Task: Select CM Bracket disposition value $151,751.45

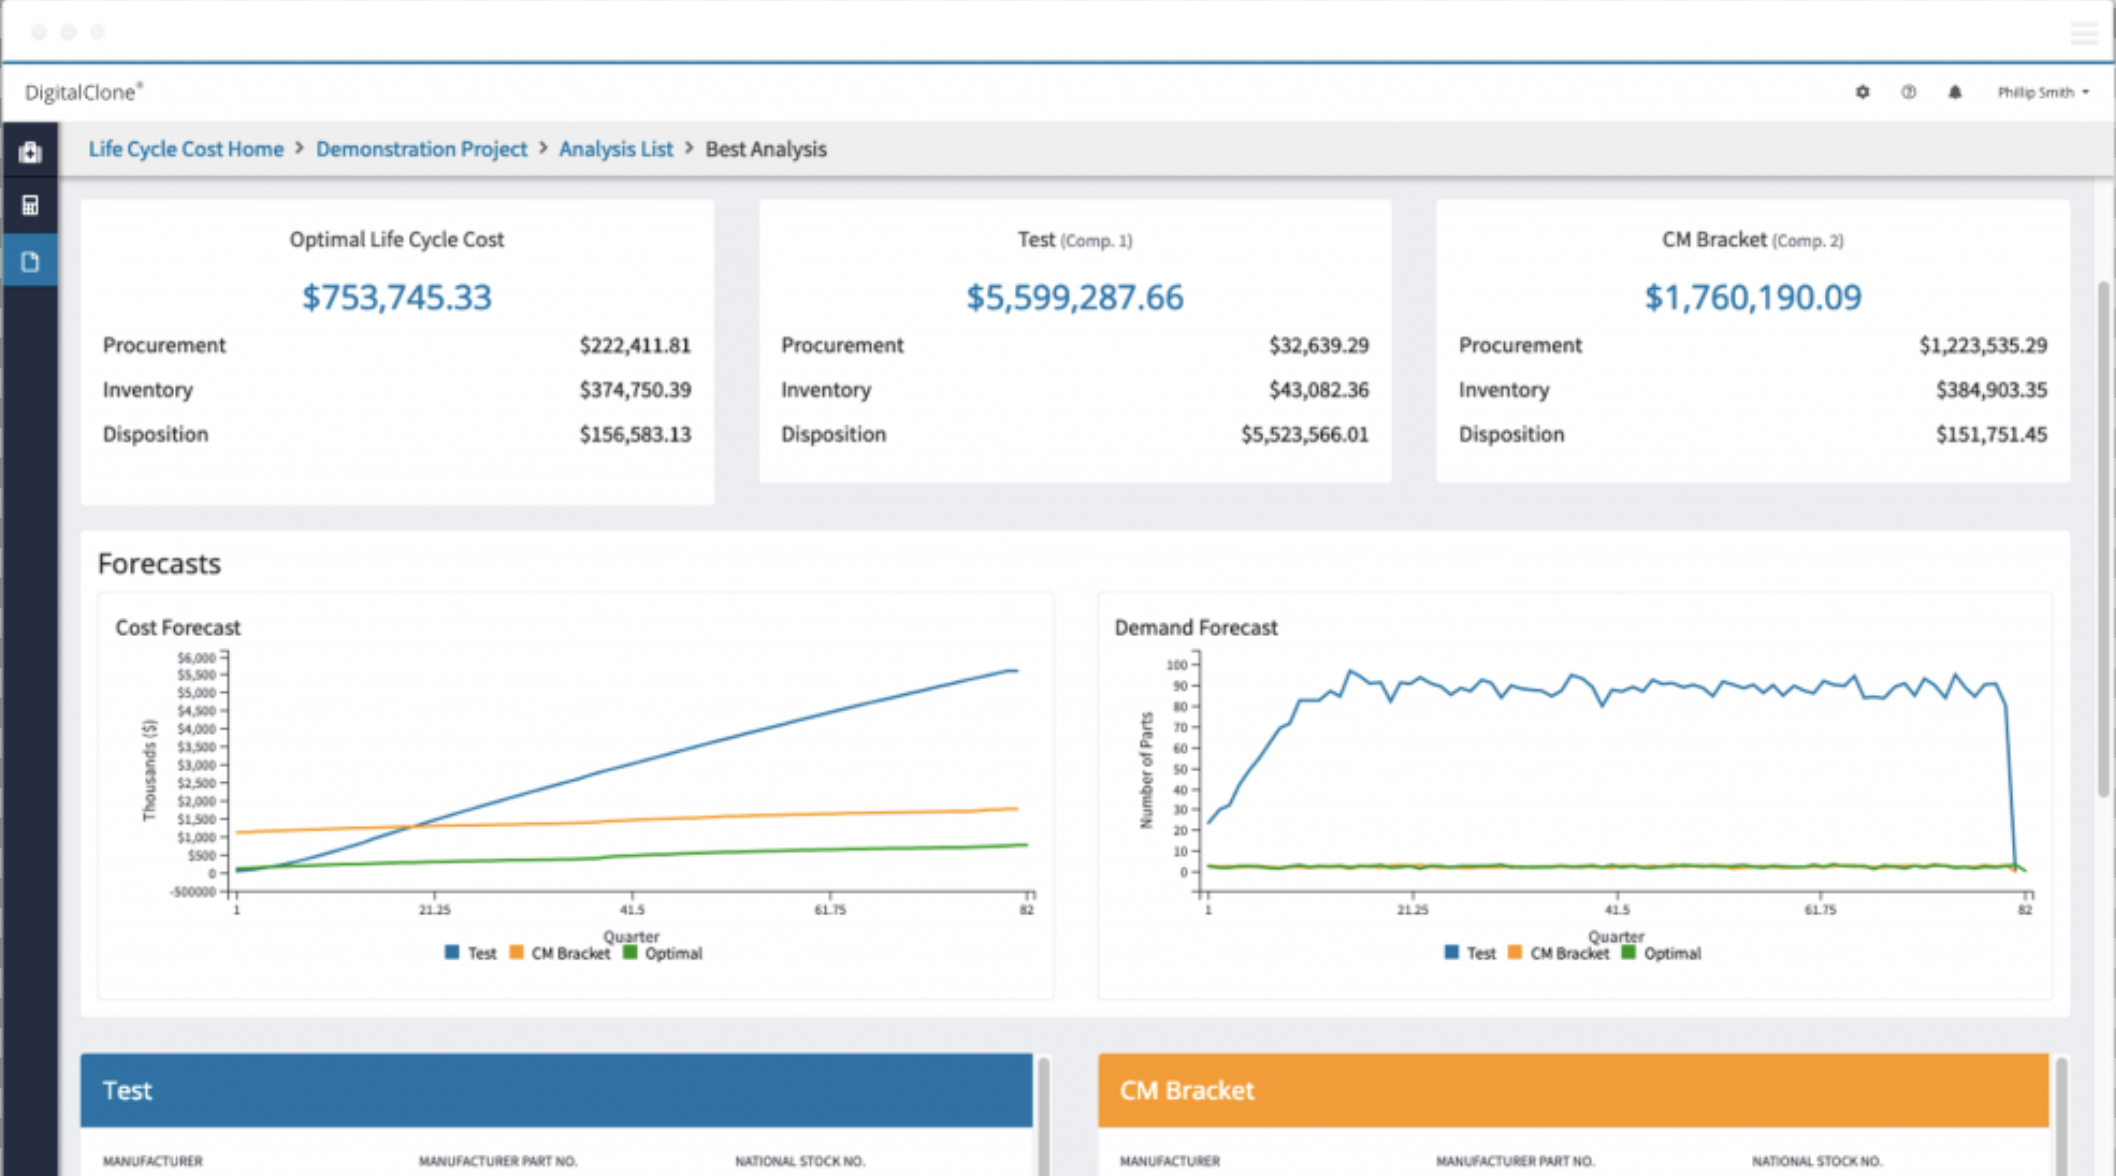Action: 1991,434
